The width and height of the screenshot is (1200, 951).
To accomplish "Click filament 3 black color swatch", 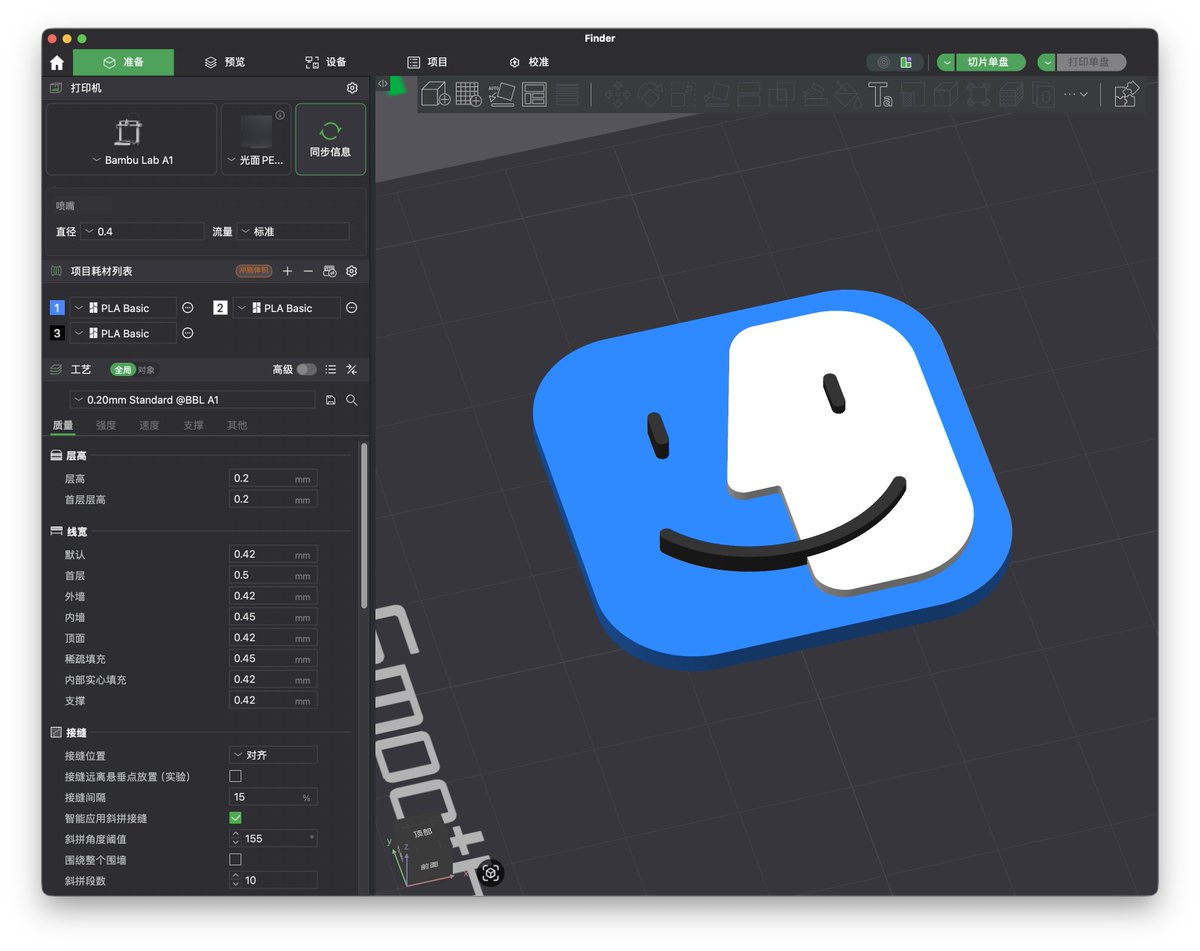I will pyautogui.click(x=57, y=333).
